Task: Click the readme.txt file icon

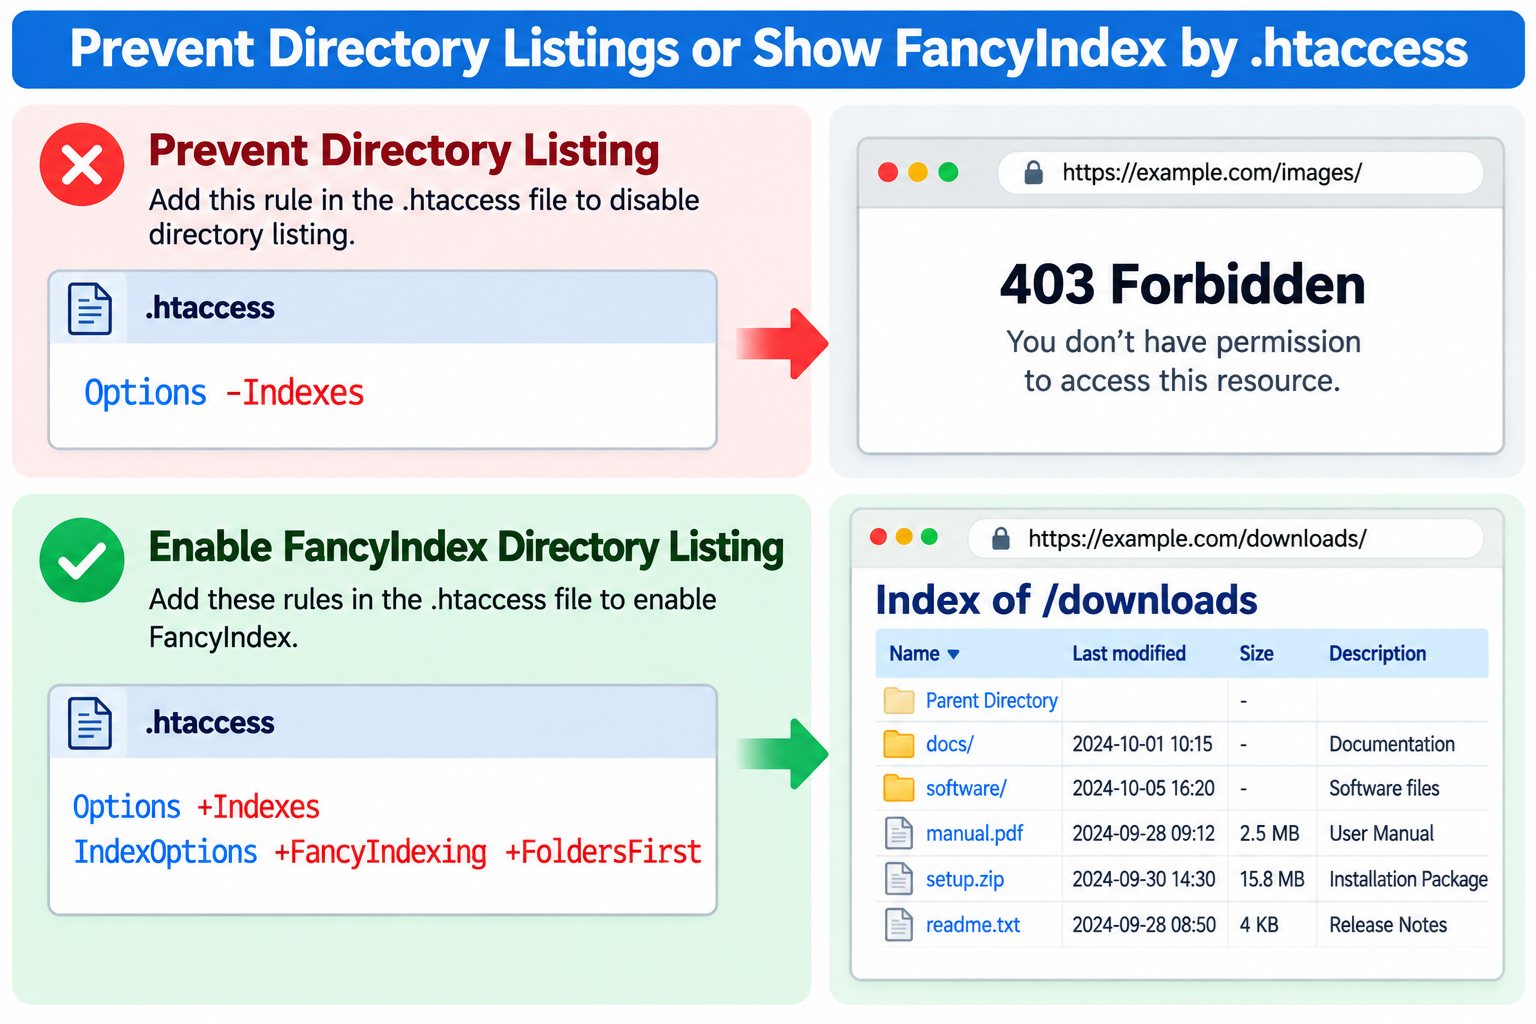Action: coord(899,925)
